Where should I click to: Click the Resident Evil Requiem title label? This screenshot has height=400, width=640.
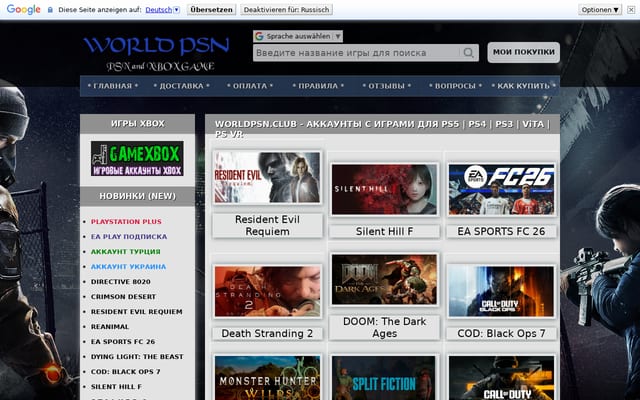click(267, 225)
